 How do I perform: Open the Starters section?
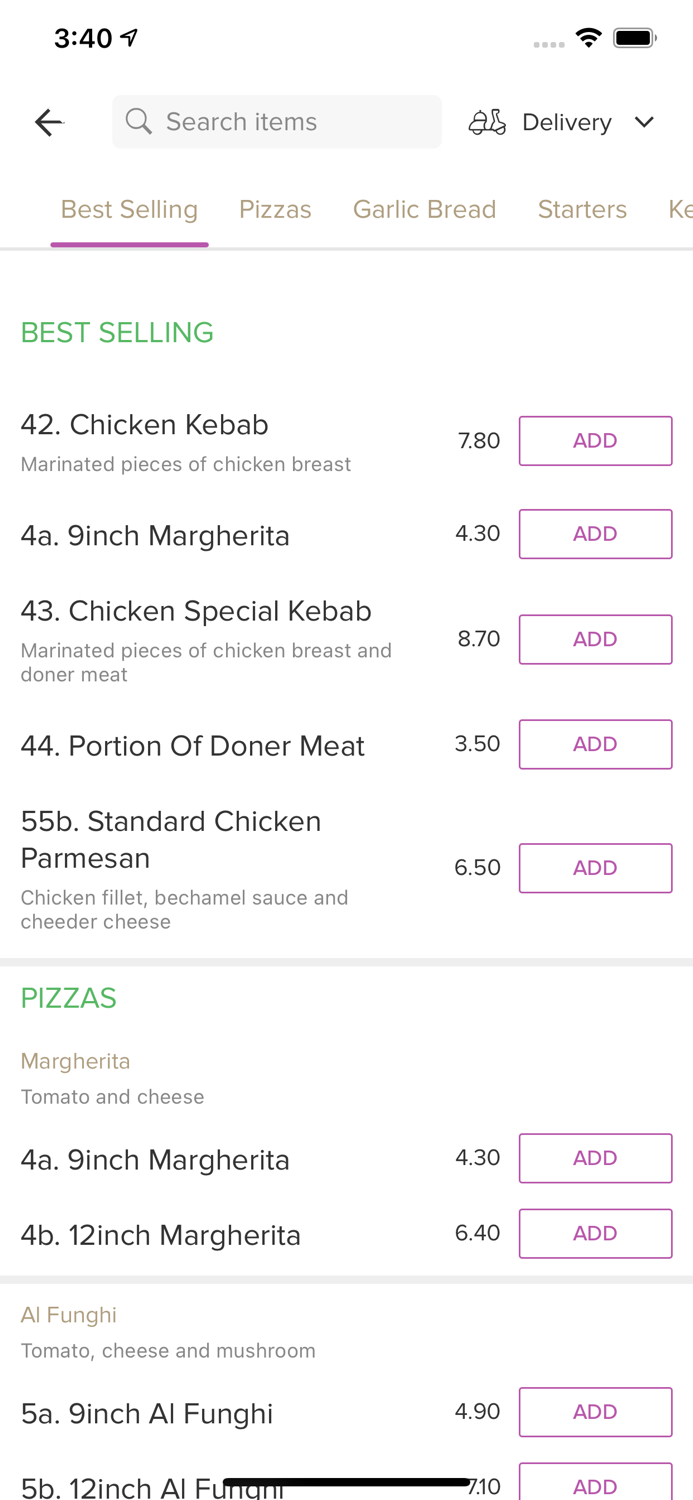point(583,209)
